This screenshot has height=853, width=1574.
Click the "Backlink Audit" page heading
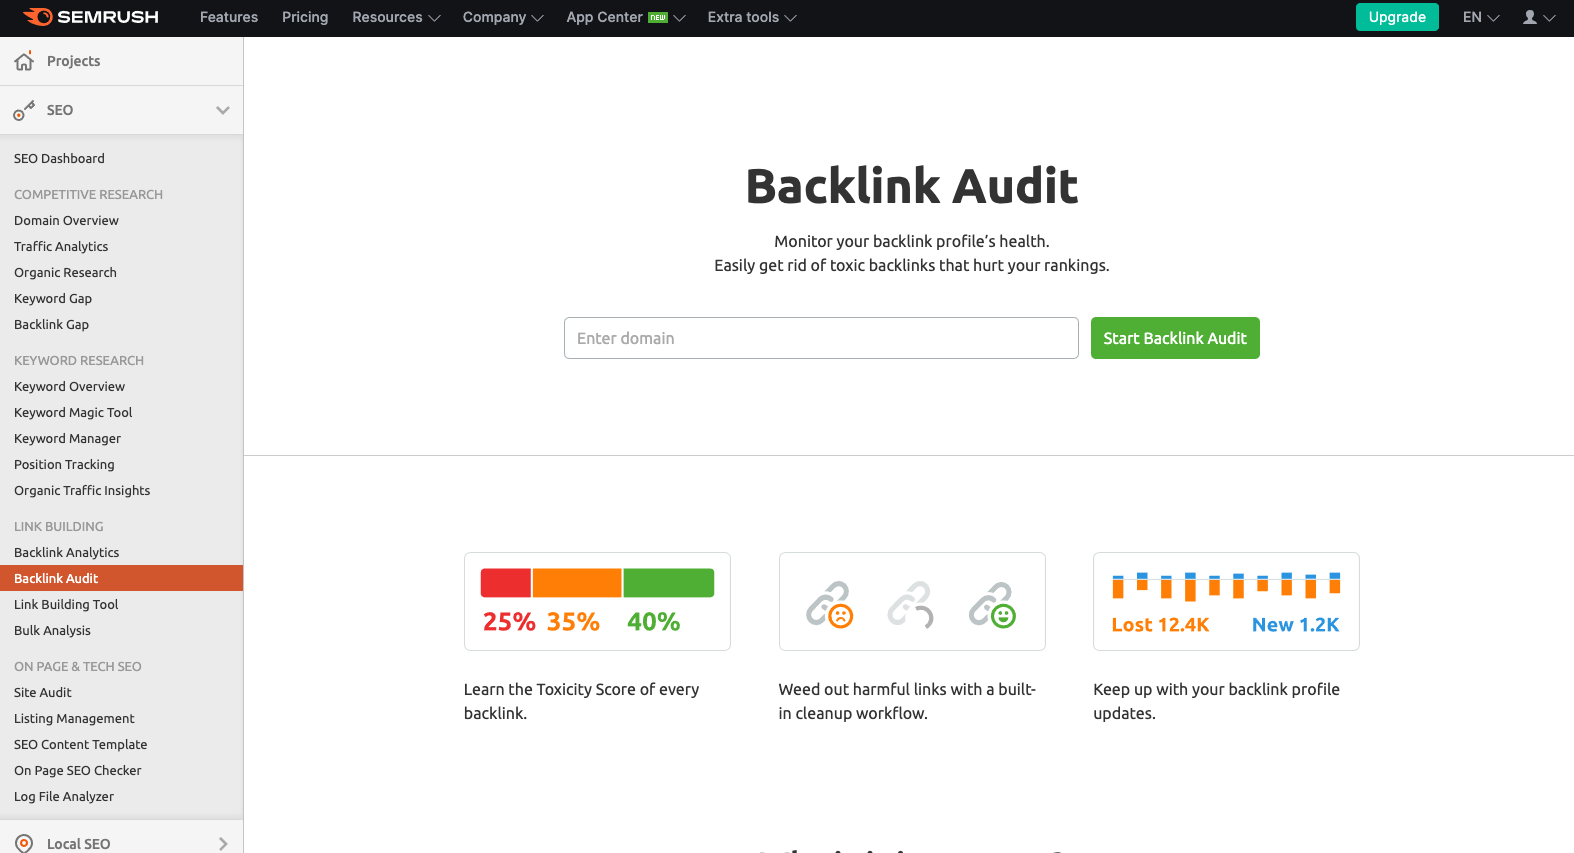click(x=912, y=186)
